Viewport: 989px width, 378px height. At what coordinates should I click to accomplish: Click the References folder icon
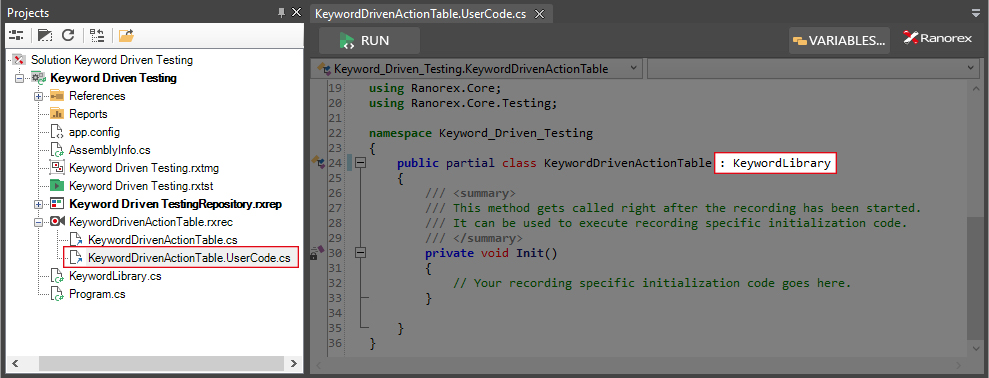(x=57, y=96)
